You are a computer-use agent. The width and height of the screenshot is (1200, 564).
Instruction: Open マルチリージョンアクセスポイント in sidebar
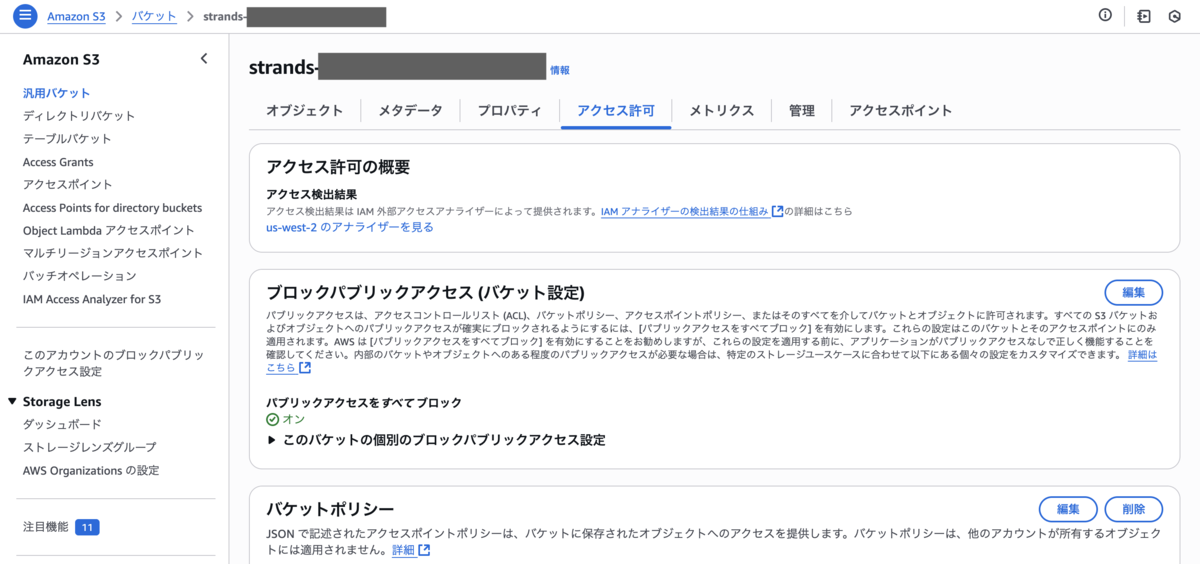113,253
